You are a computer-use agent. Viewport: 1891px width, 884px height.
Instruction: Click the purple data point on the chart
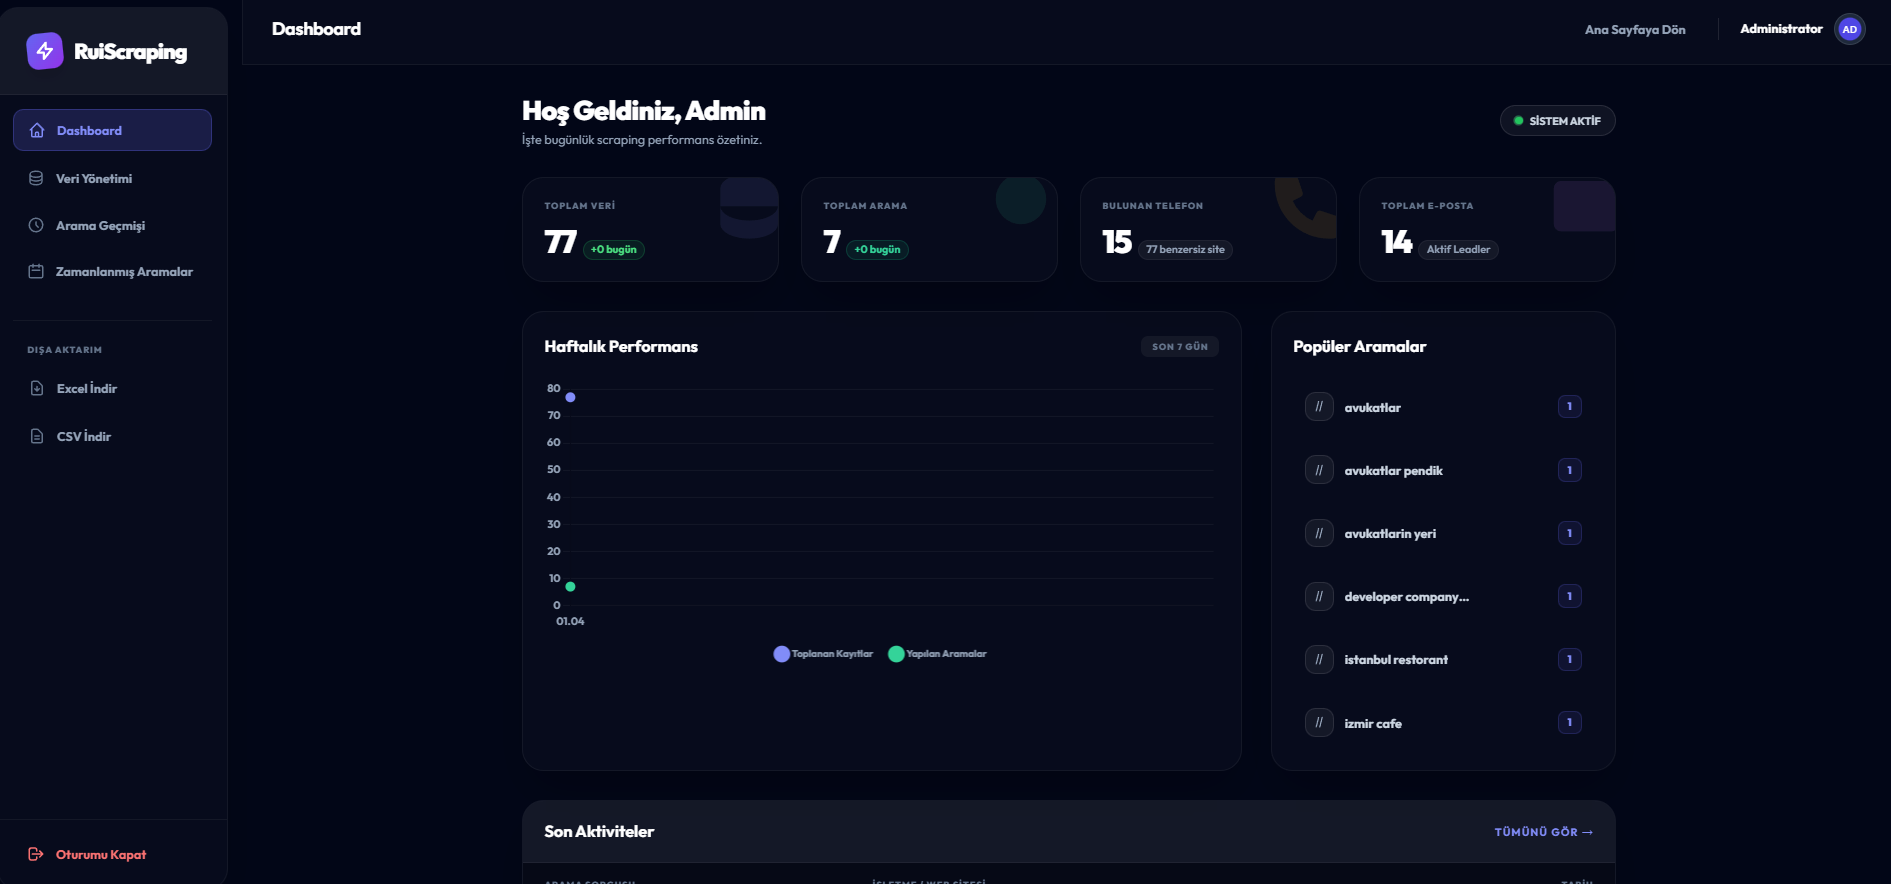click(x=570, y=397)
